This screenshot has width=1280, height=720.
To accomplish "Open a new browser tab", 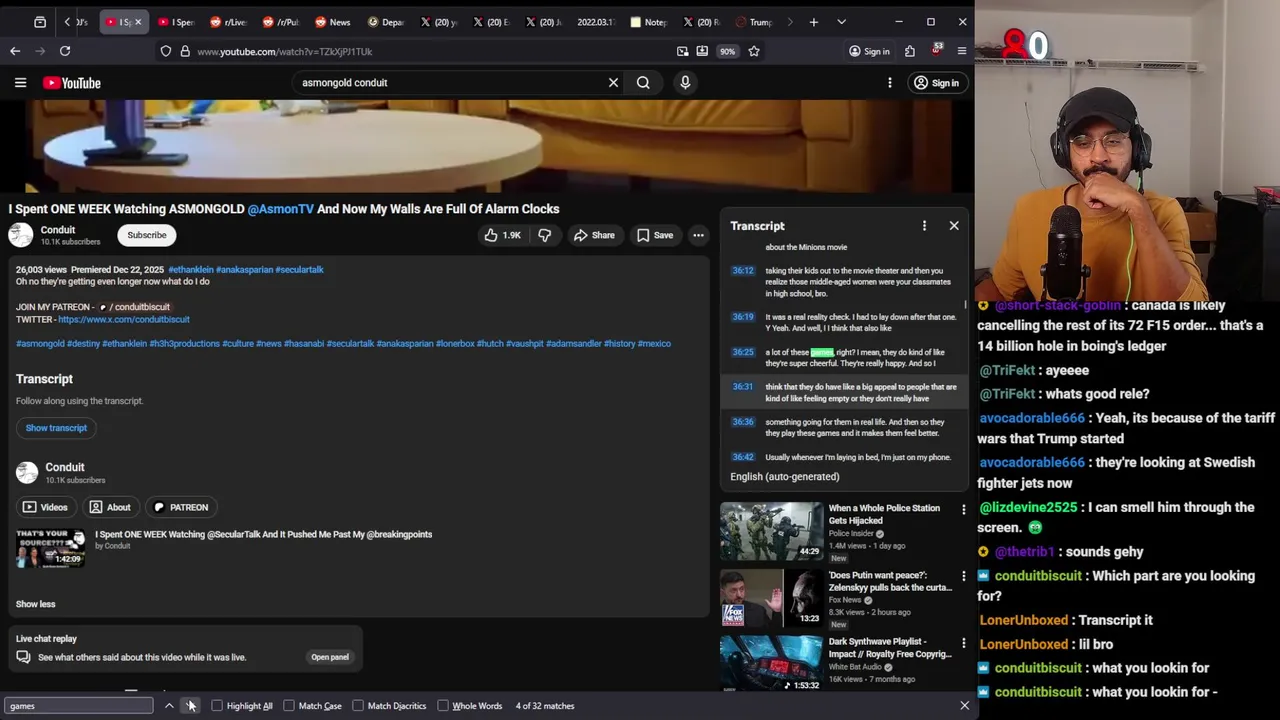I will 814,22.
